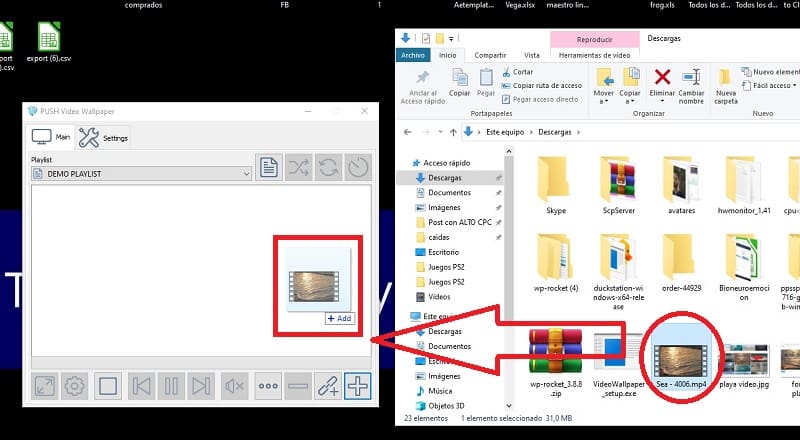Select Objetos 3D in the navigation pane
Screen dimensions: 800x440
pyautogui.click(x=440, y=405)
